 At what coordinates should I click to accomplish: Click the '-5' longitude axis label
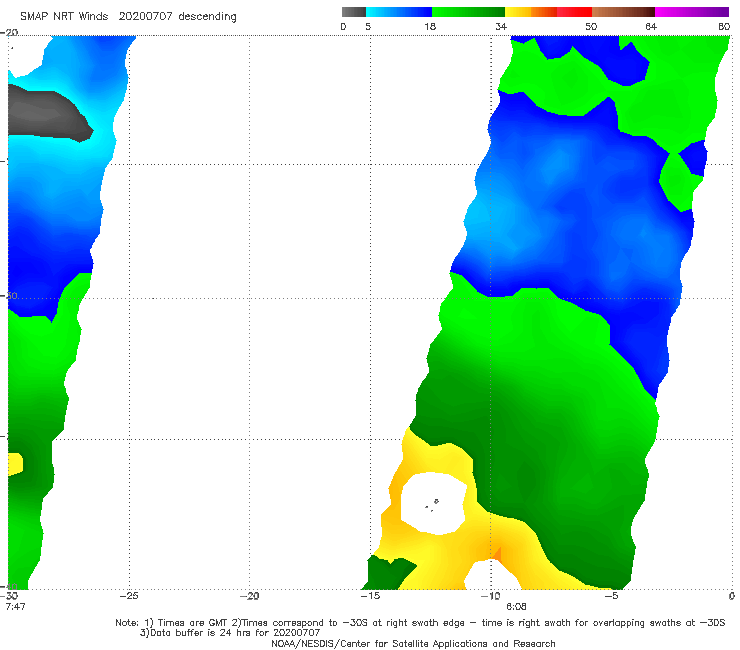pyautogui.click(x=611, y=596)
